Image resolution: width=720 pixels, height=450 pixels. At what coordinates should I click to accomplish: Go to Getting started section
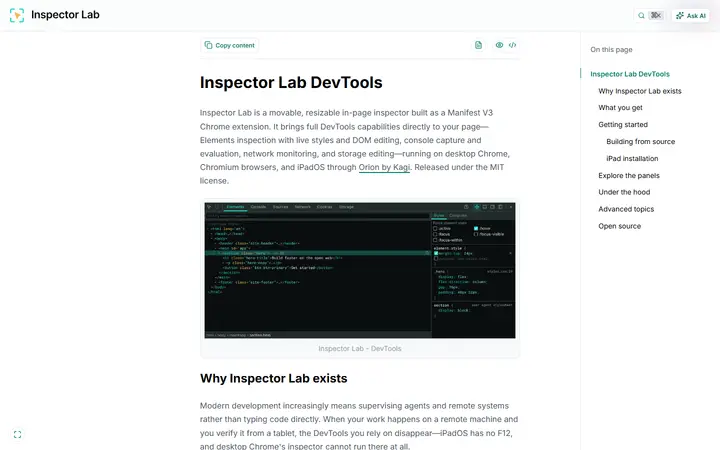623,124
